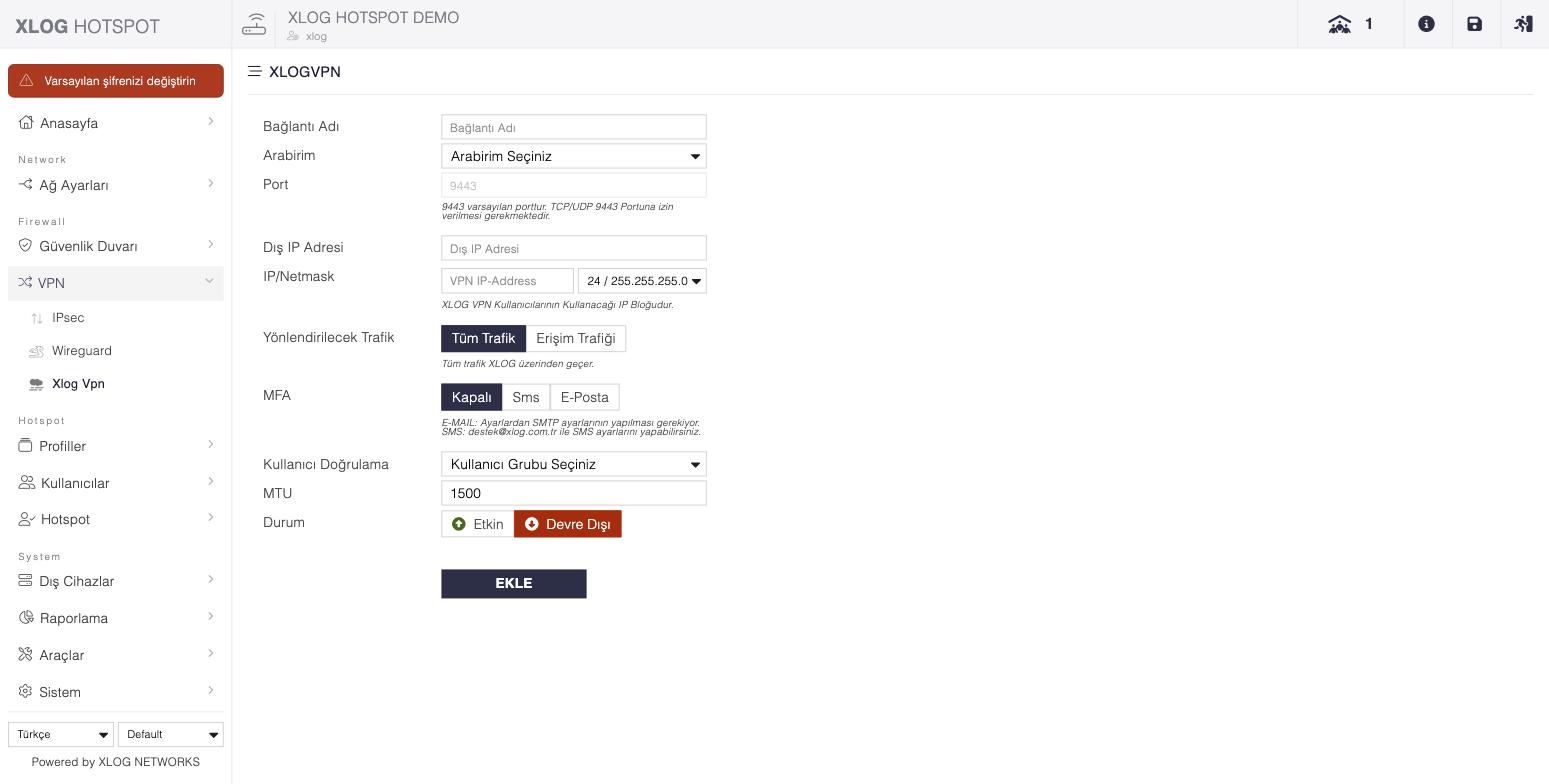Expand the Kullanıcılar chevron
This screenshot has height=784, width=1549.
pyautogui.click(x=210, y=481)
